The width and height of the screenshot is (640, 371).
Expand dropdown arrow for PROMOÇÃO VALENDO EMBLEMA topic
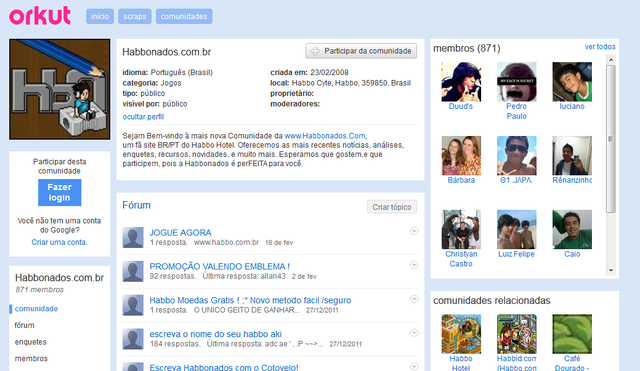[414, 265]
